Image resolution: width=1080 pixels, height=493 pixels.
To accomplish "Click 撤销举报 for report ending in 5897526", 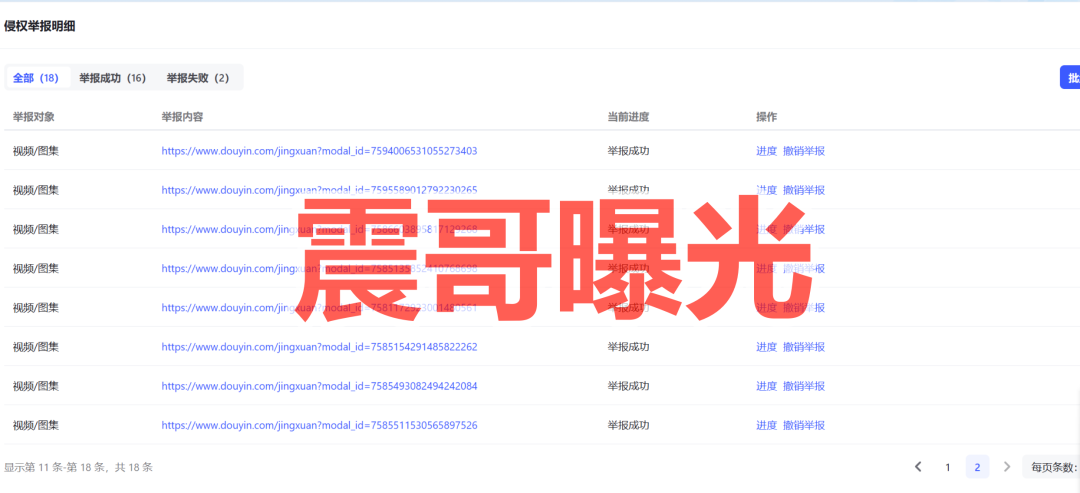I will [804, 425].
